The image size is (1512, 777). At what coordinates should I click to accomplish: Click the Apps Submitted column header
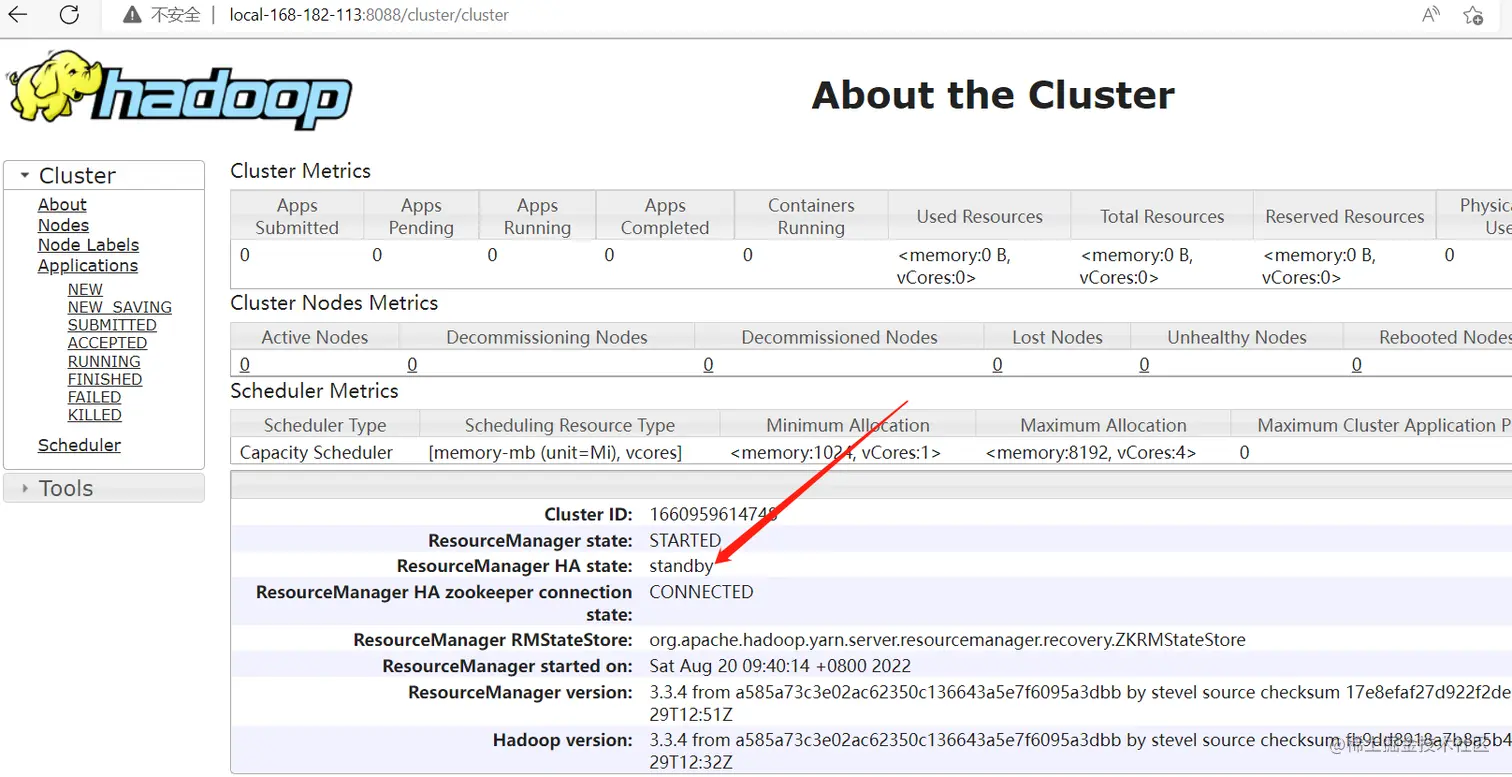click(297, 216)
